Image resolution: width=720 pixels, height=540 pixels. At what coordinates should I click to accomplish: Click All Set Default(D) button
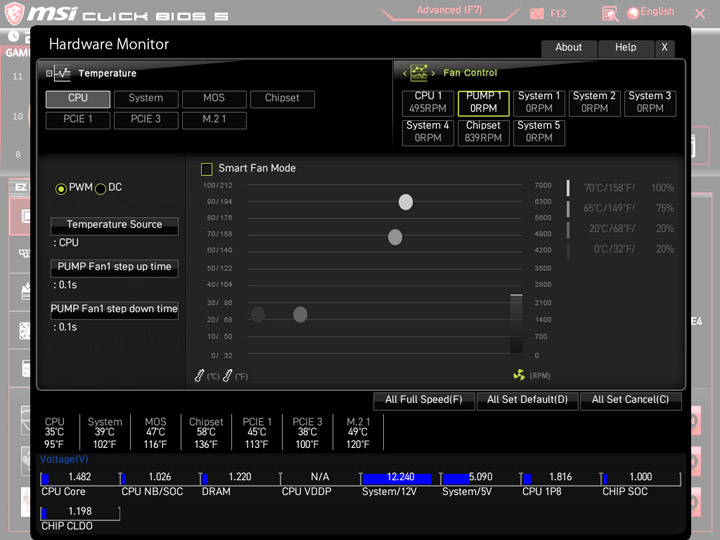pos(527,400)
